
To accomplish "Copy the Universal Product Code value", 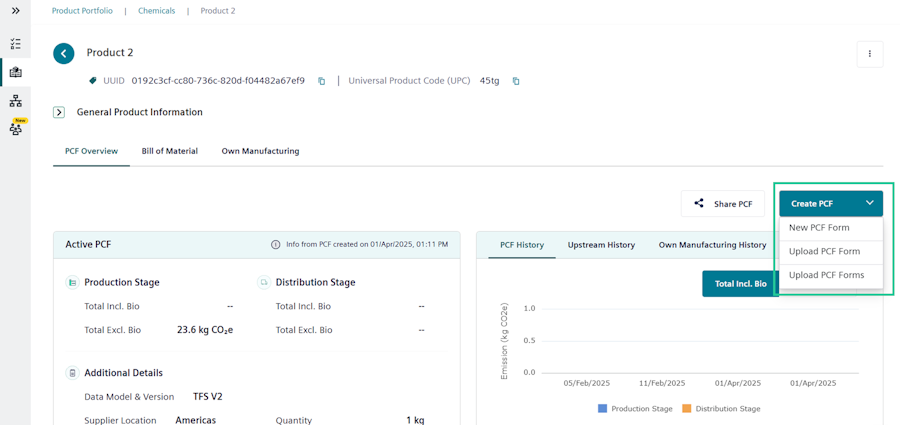I will (516, 81).
